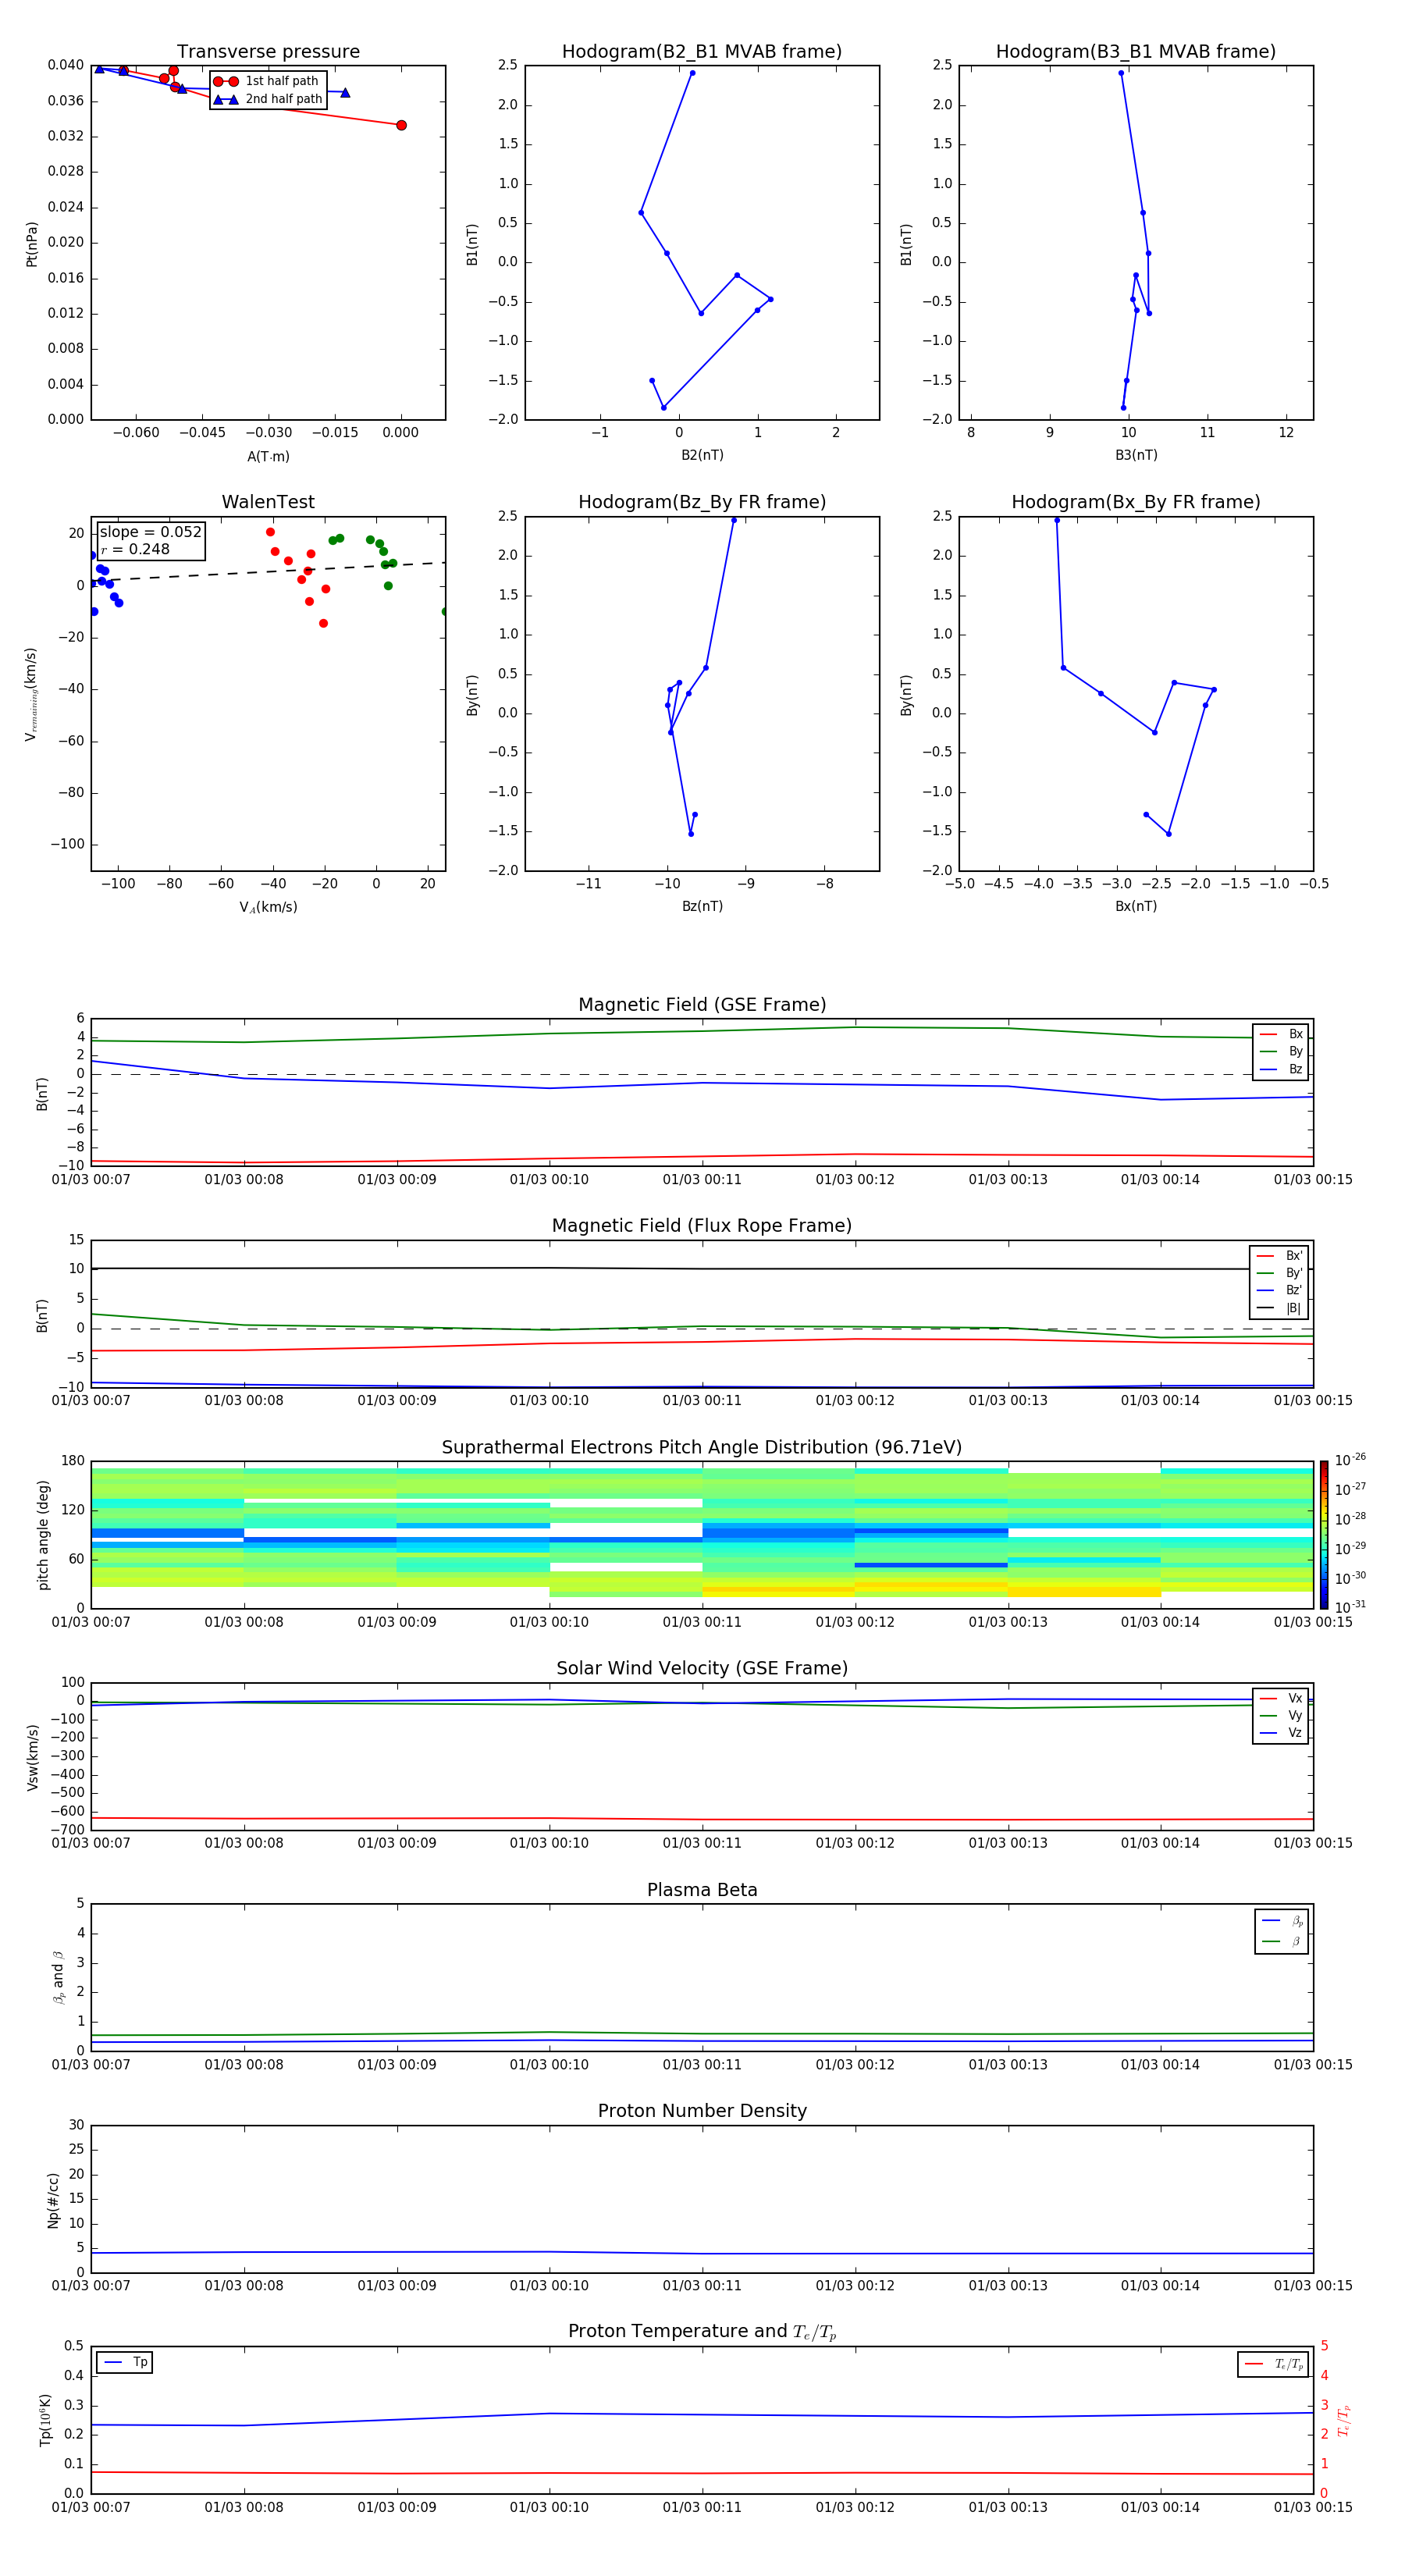Click the Vy legend entry in velocity plot
Viewport: 1405px width, 2576px height.
tap(1281, 1716)
